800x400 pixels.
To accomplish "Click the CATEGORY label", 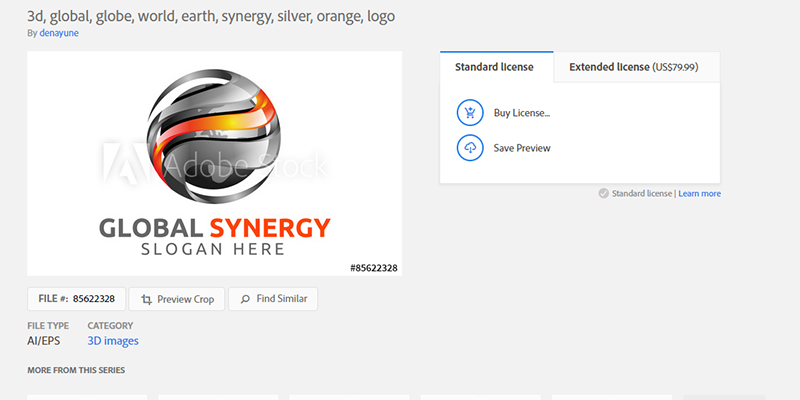I will click(110, 326).
